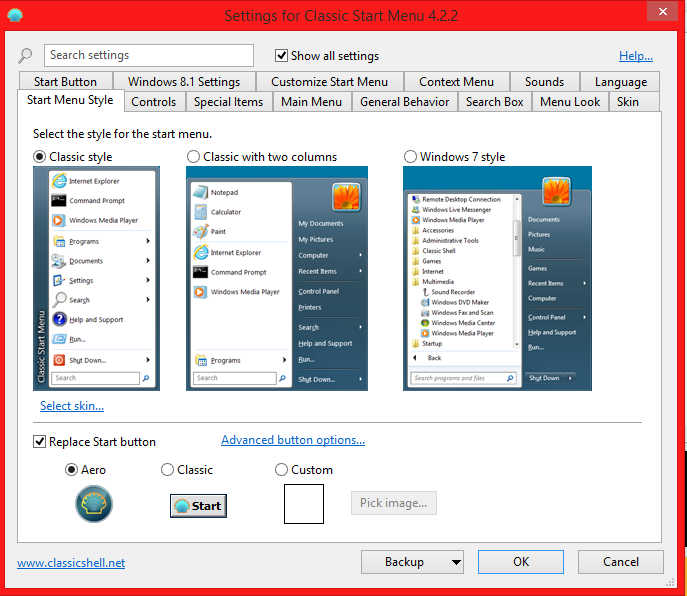The image size is (687, 596).
Task: Click the Aero seashell start button image
Action: [94, 504]
